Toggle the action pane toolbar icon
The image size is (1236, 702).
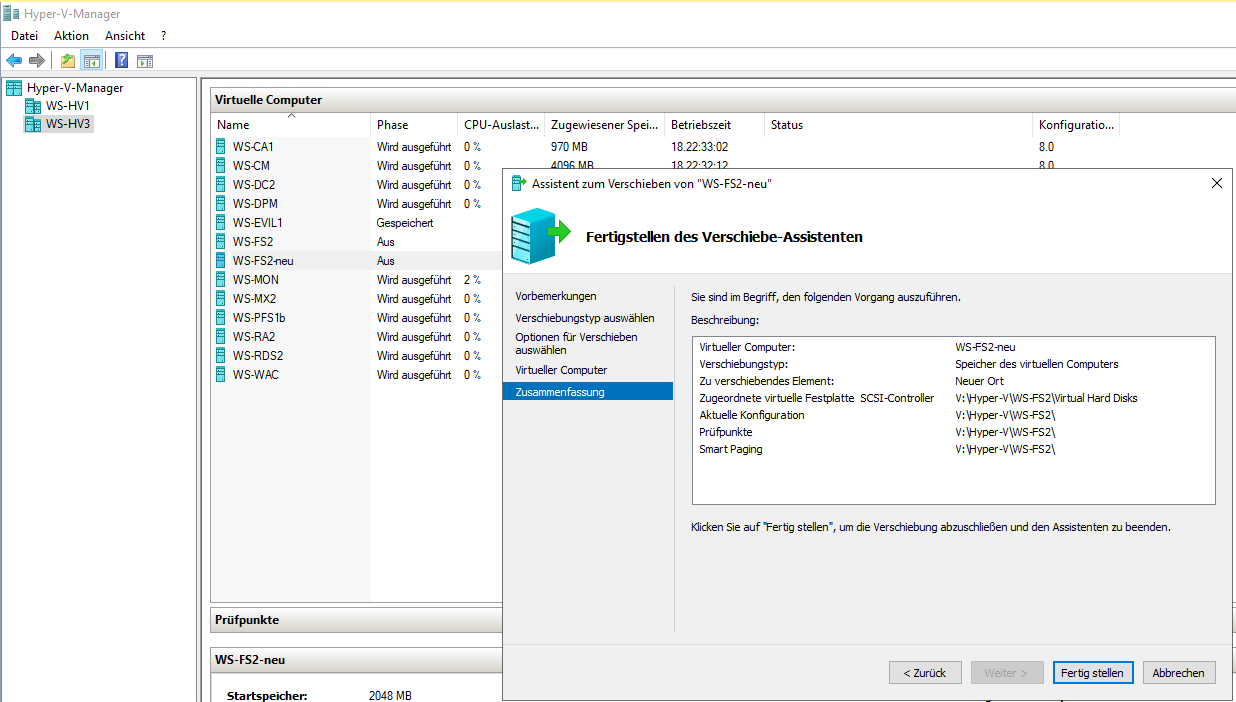pyautogui.click(x=144, y=60)
